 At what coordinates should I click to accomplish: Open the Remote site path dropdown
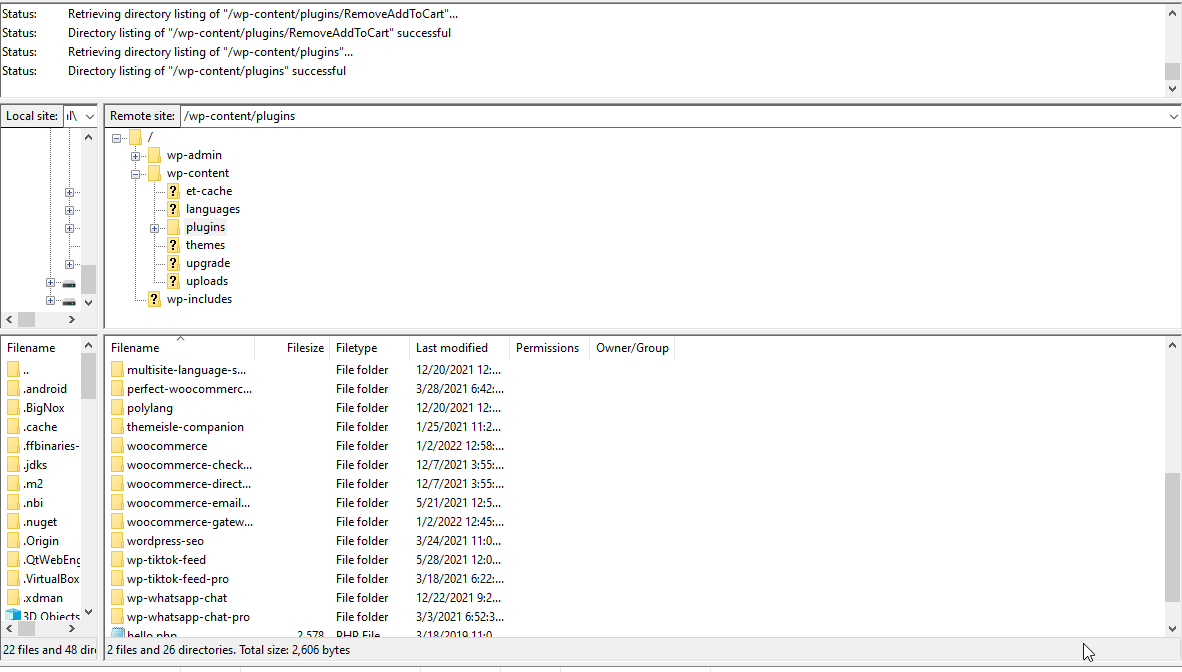[1173, 116]
